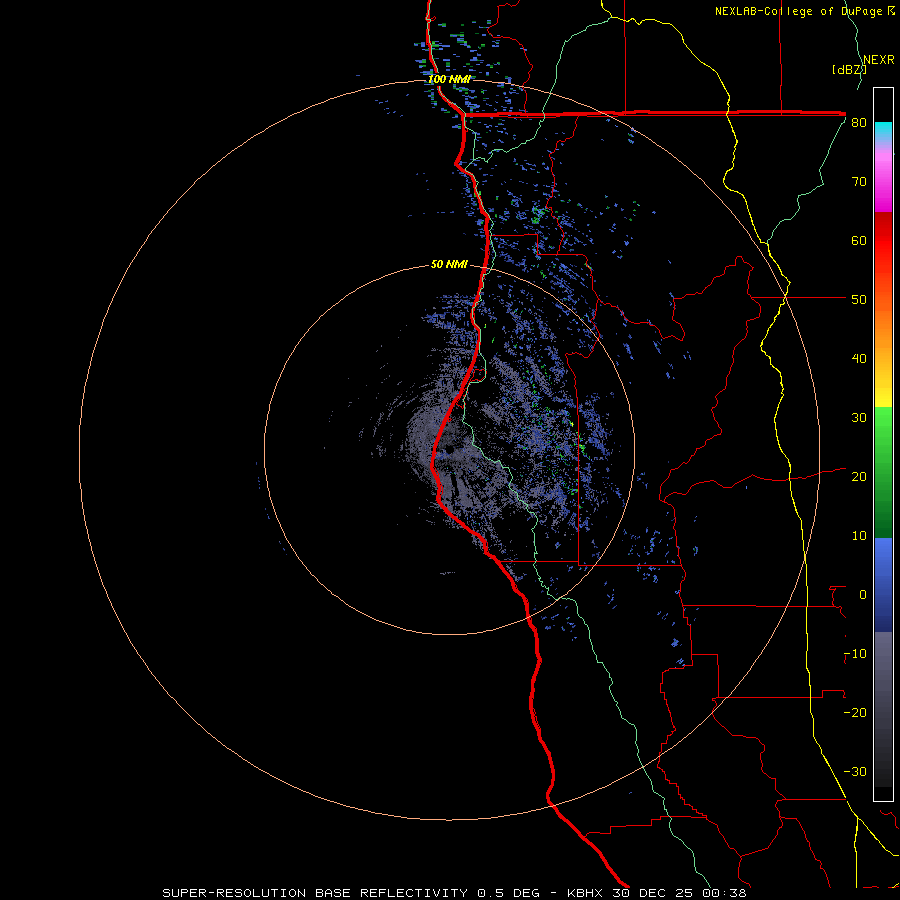Click the 10 value on the dBZ scale
The width and height of the screenshot is (900, 900).
859,536
